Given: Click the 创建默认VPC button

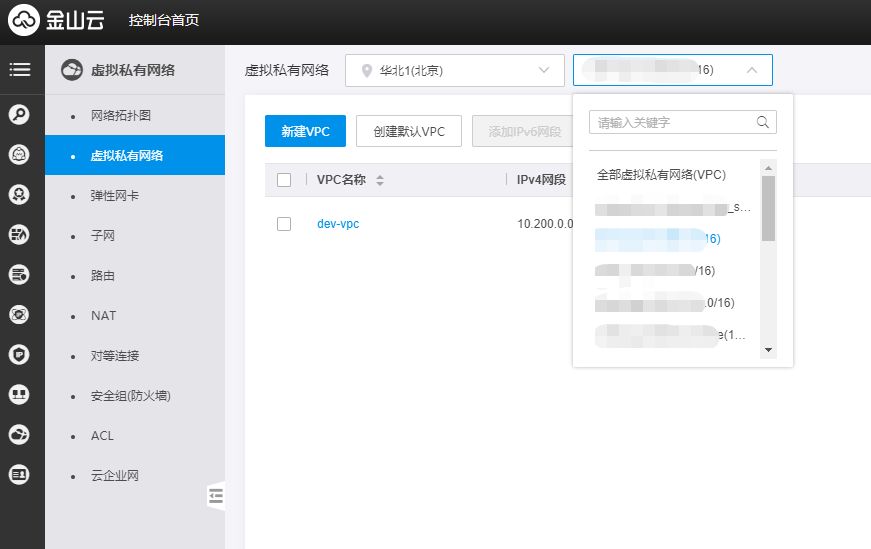Looking at the screenshot, I should pos(408,132).
